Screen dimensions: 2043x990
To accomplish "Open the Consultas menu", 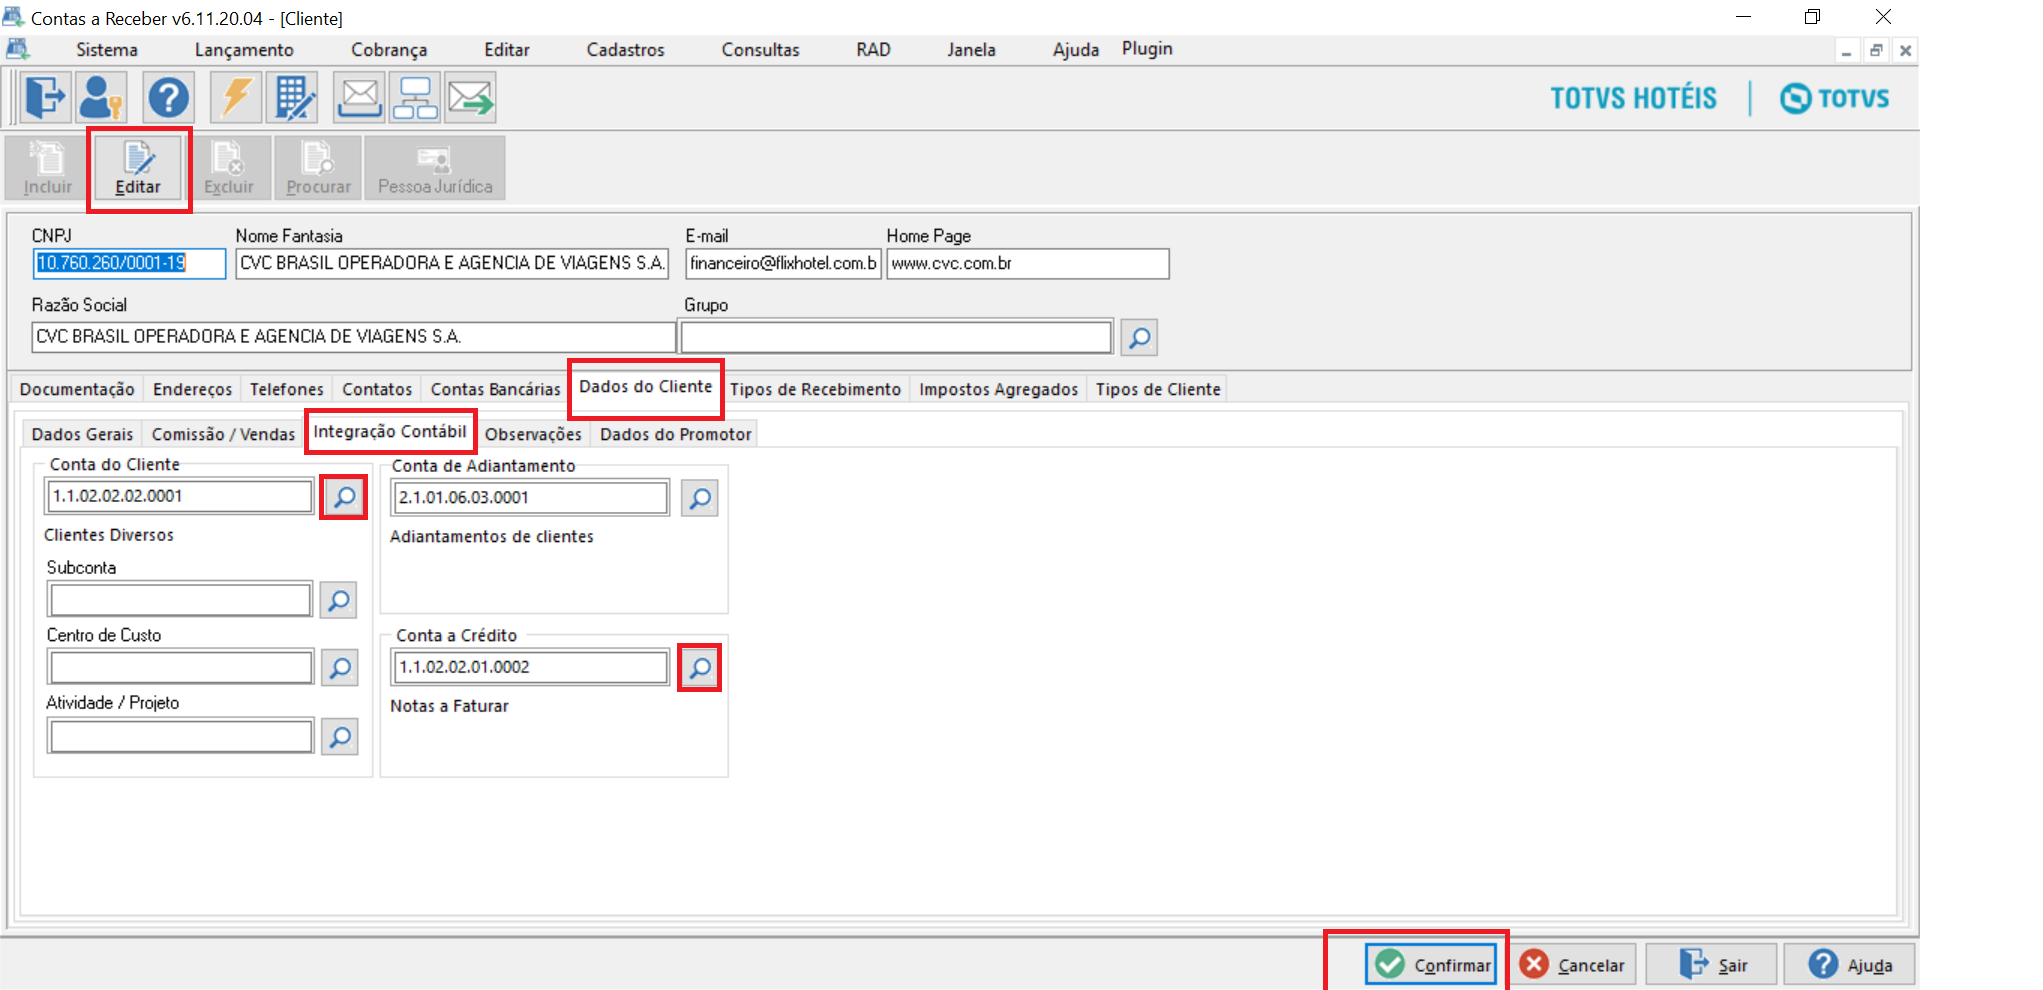I will tap(760, 50).
